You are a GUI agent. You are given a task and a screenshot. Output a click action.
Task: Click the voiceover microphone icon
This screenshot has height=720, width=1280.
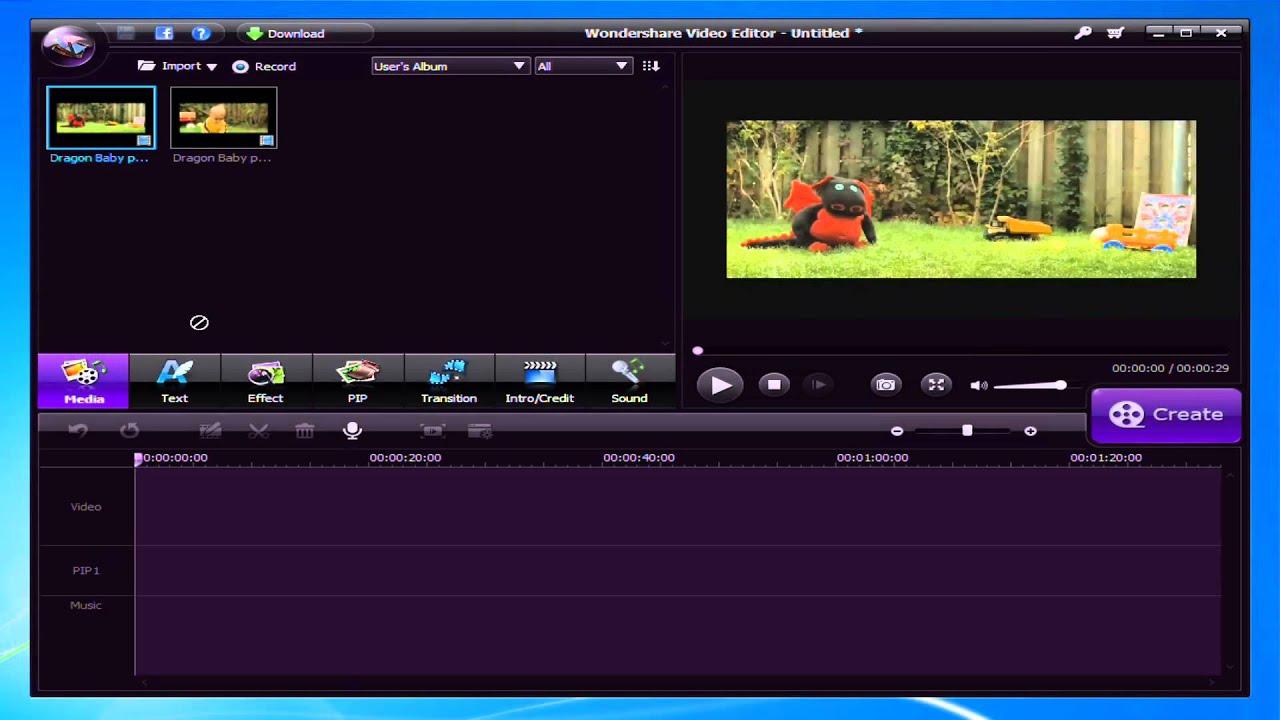click(x=352, y=431)
